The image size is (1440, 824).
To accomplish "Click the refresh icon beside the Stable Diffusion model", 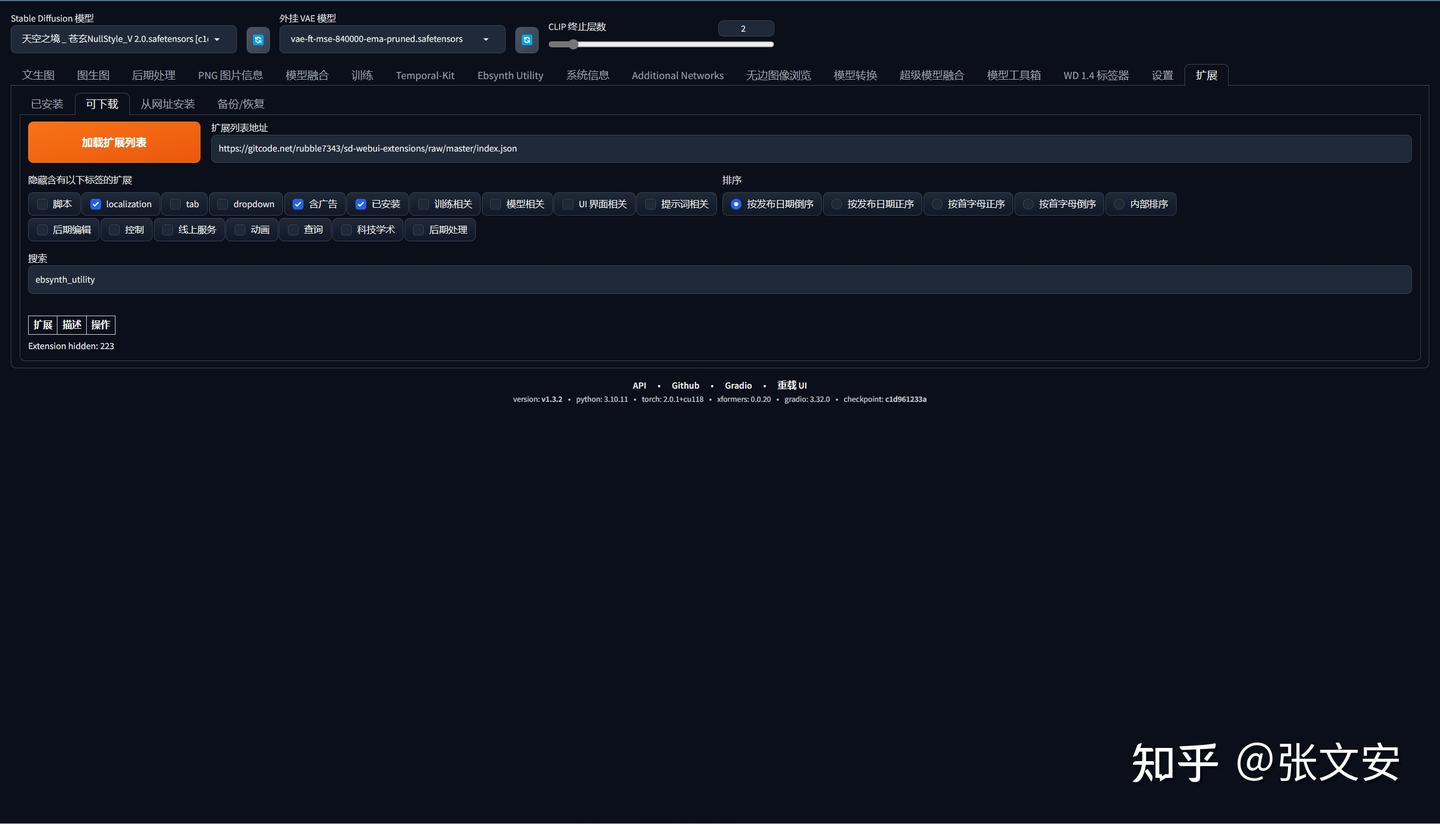I will [258, 39].
